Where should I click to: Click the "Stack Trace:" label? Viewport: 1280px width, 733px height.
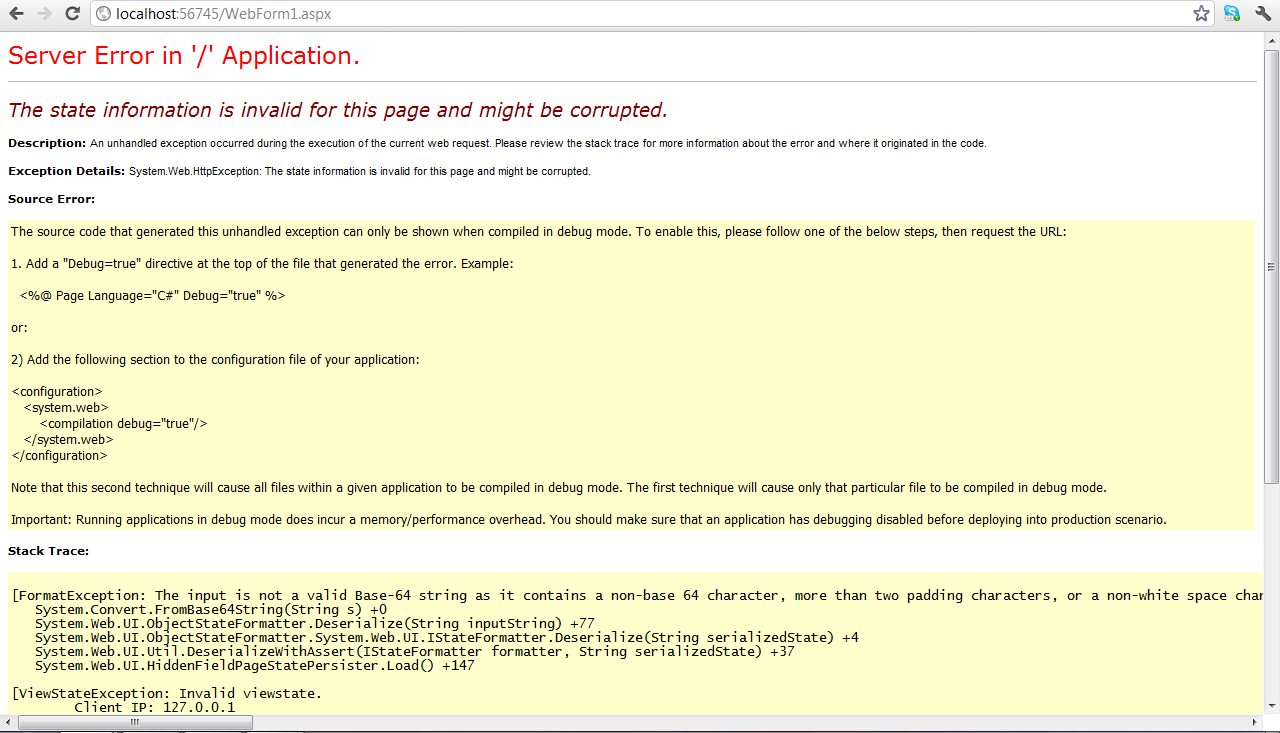[x=49, y=551]
